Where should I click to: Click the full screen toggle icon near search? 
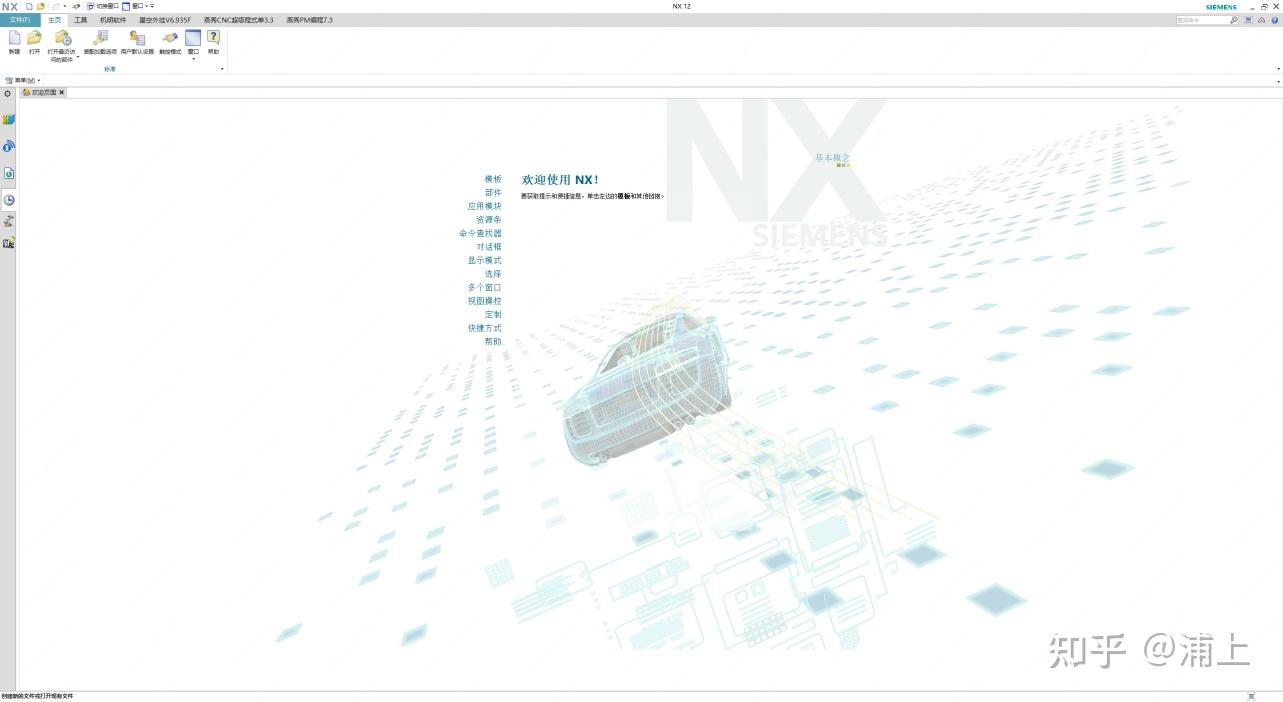click(1248, 20)
